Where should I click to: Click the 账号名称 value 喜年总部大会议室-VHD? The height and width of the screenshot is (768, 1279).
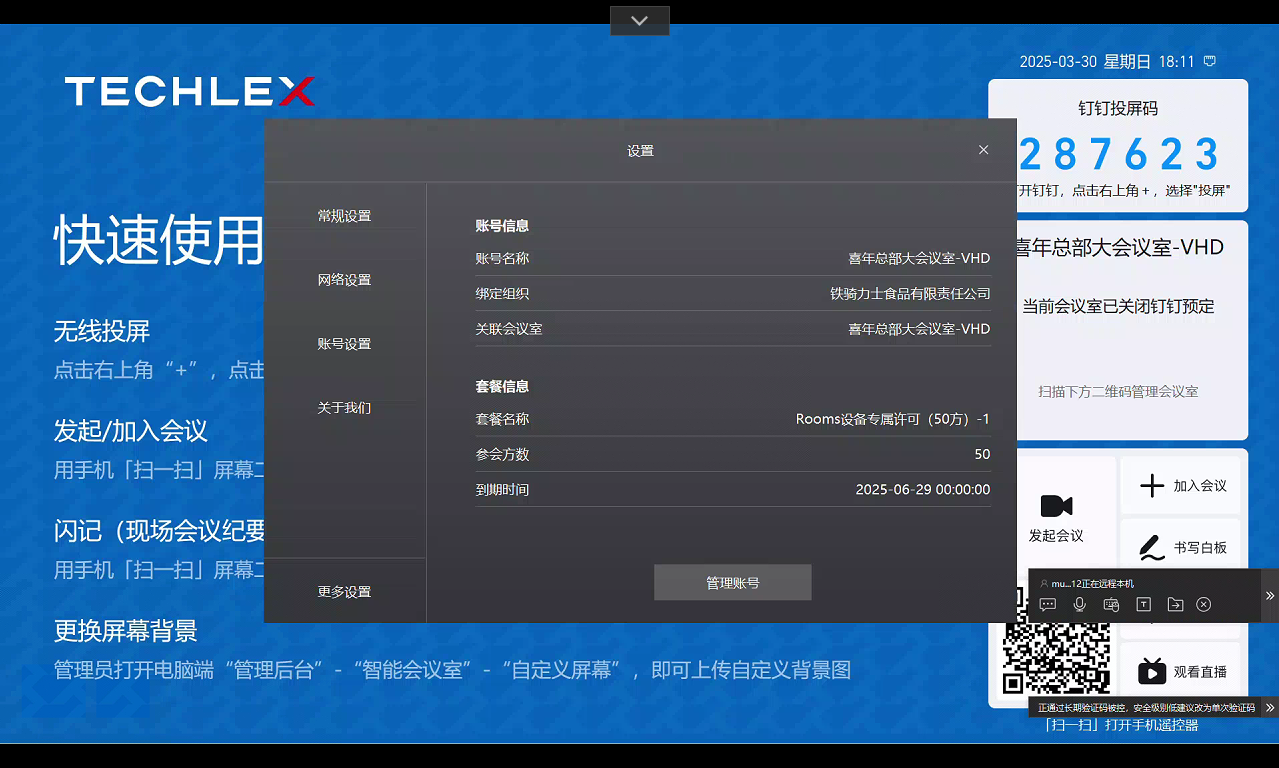pos(919,258)
